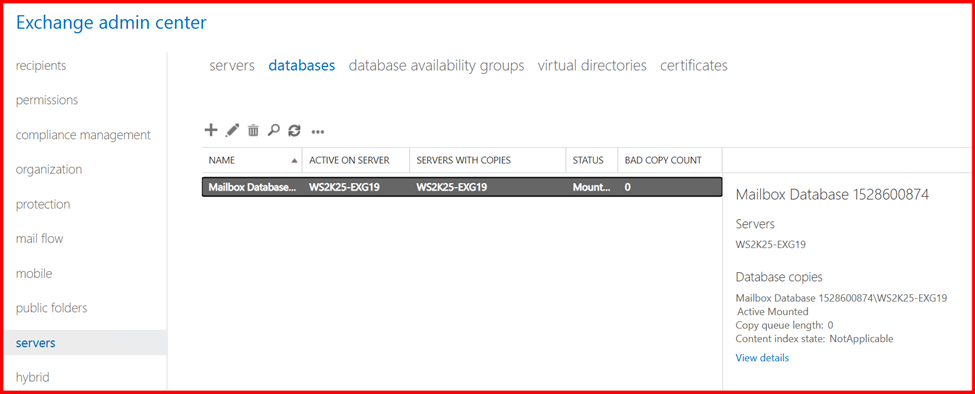
Task: Open the more options ellipsis menu
Action: pos(318,132)
